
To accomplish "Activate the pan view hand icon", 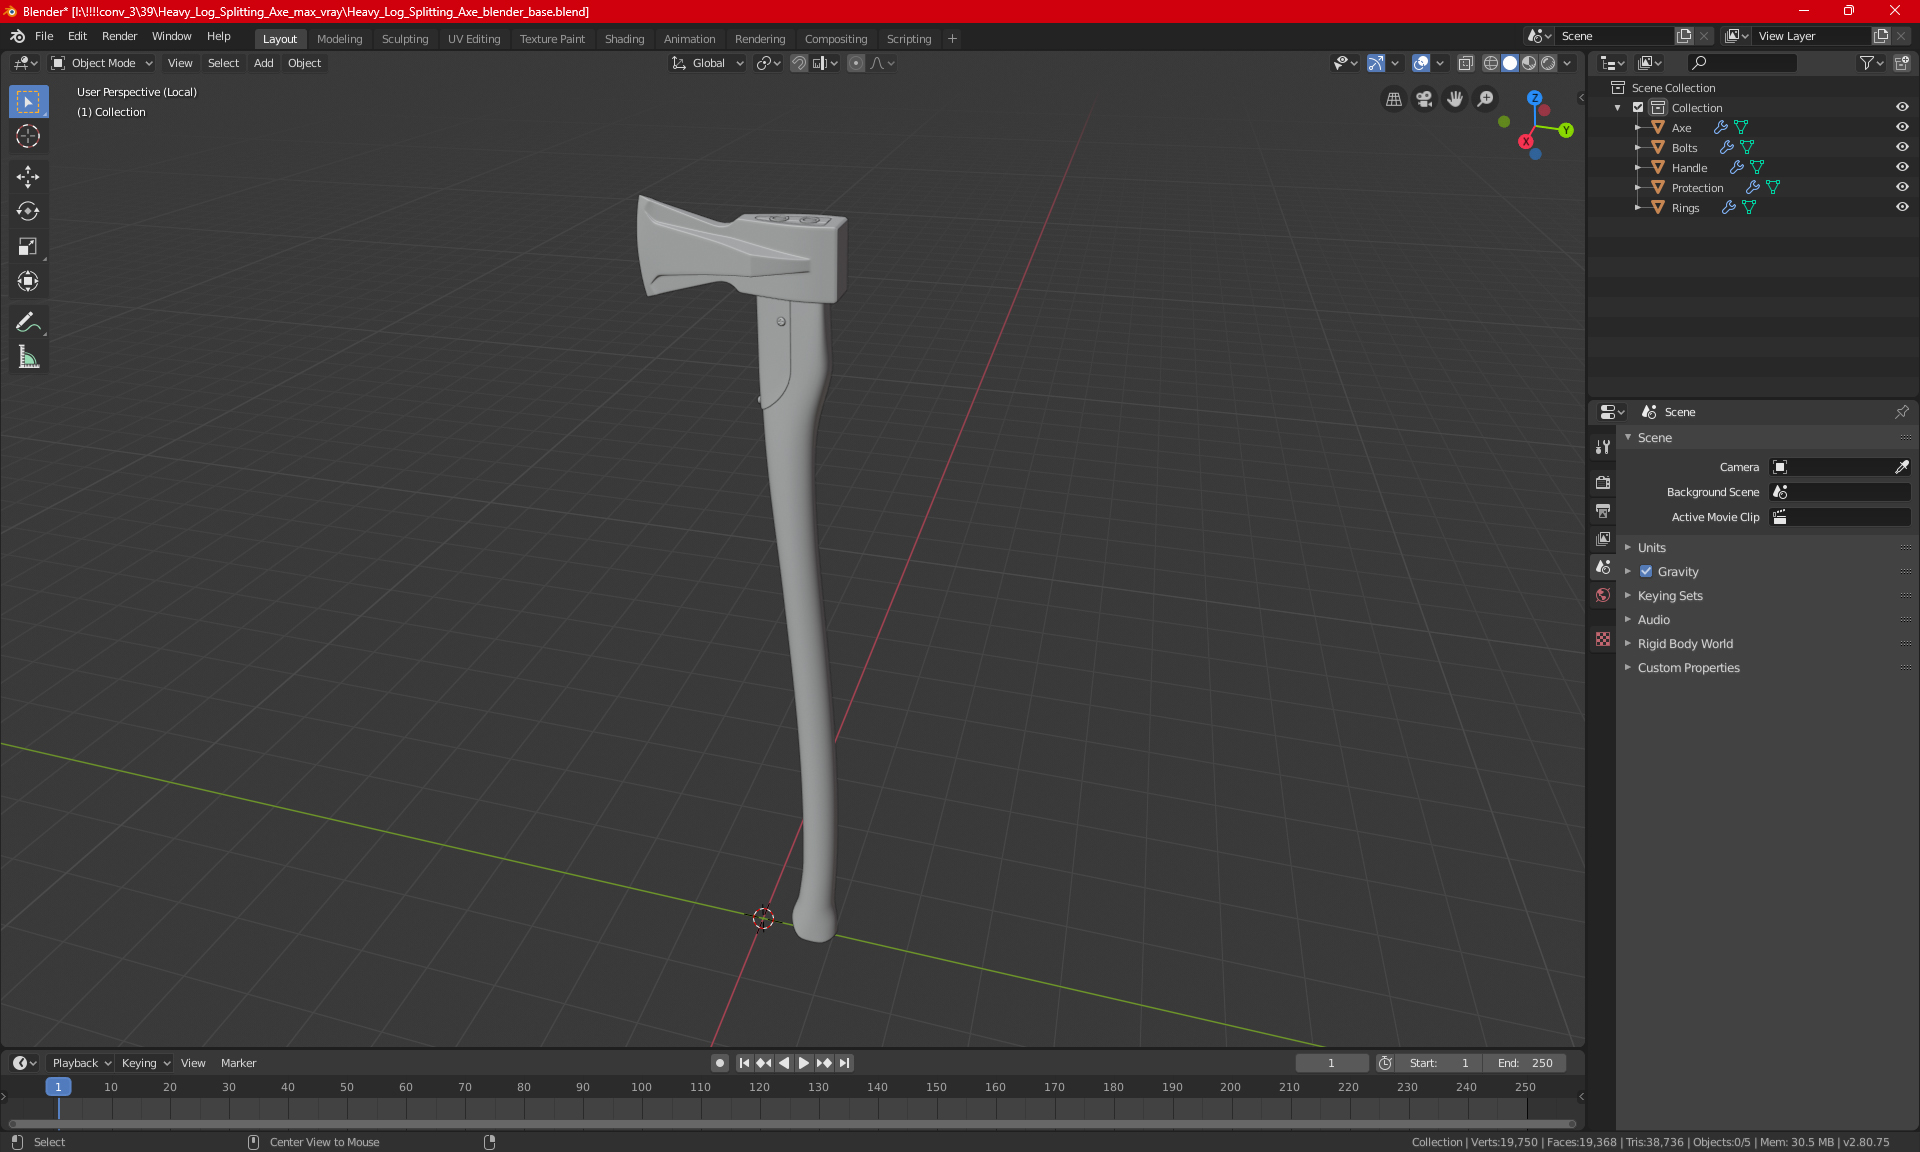I will [1455, 99].
